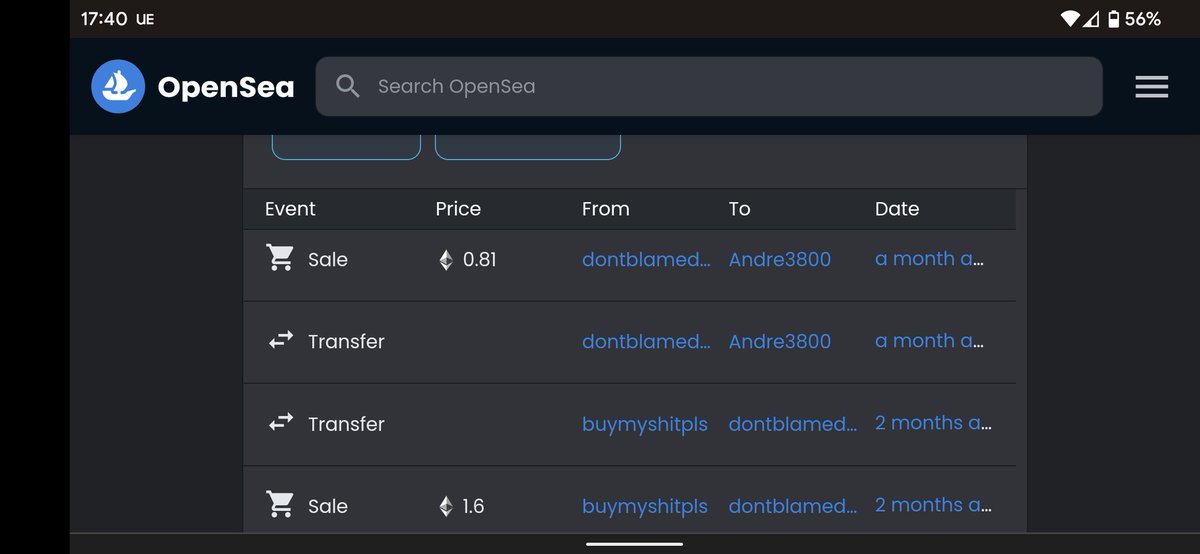Open dontblamed... sender on 0.81 sale row
1200x554 pixels.
coord(646,259)
